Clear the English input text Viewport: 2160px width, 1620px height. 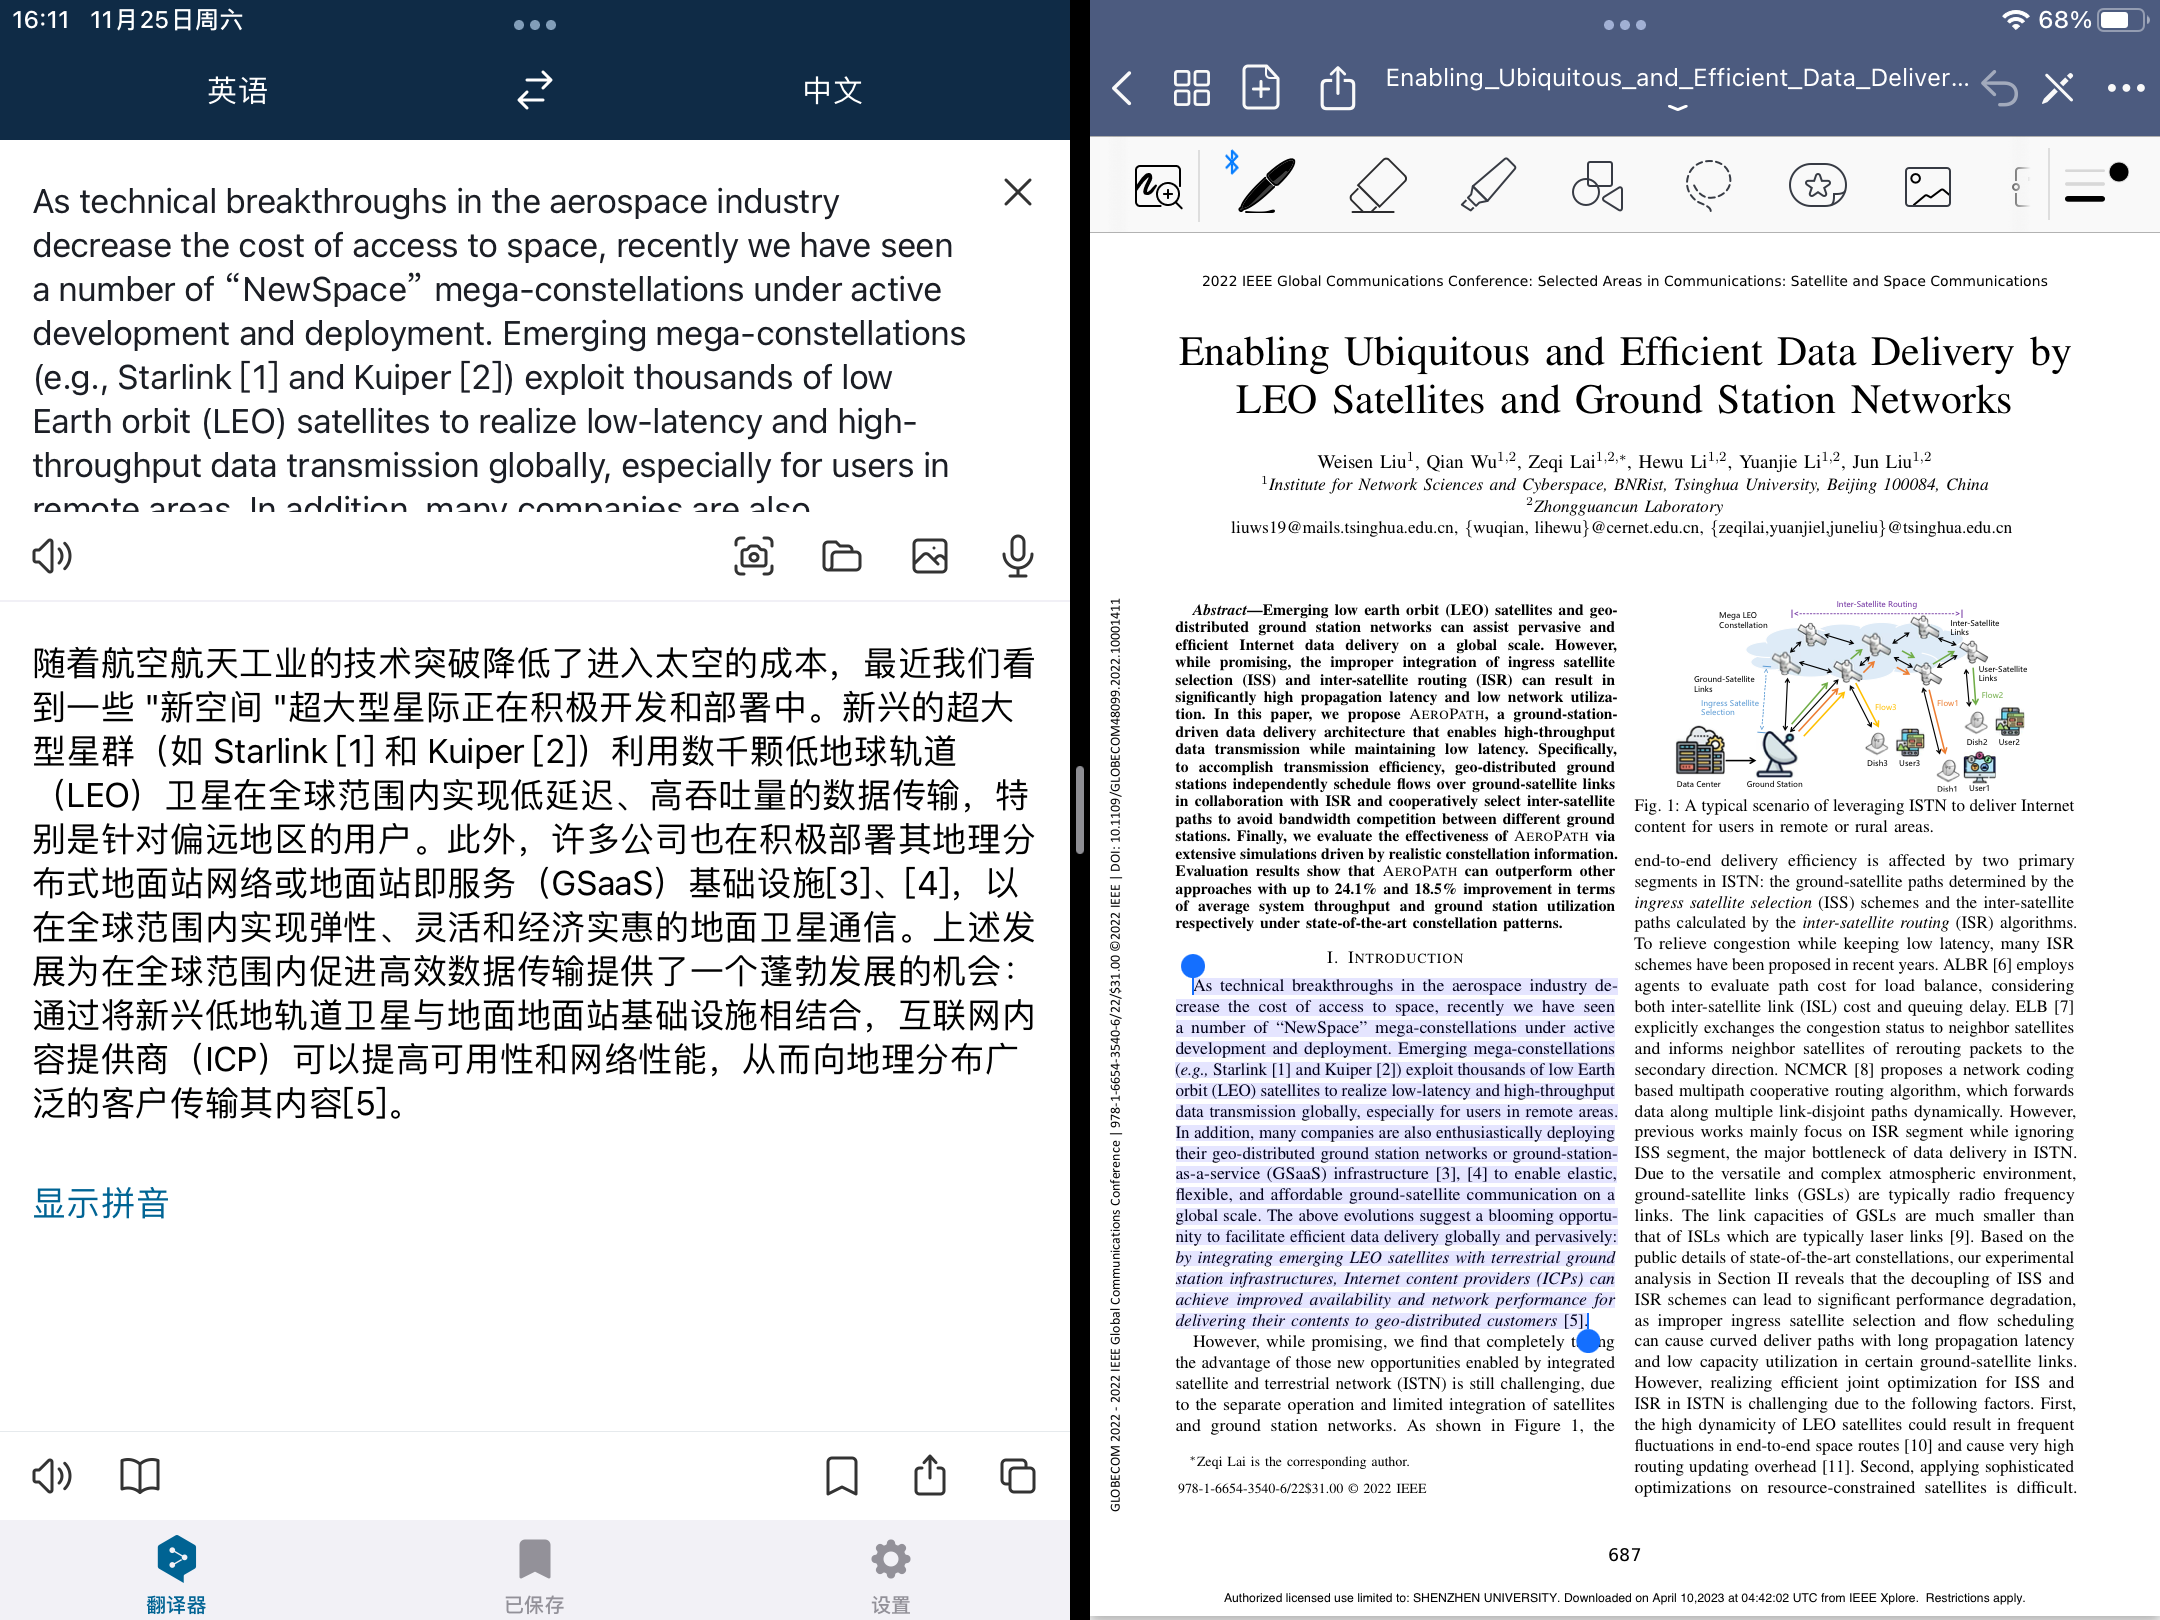1017,192
